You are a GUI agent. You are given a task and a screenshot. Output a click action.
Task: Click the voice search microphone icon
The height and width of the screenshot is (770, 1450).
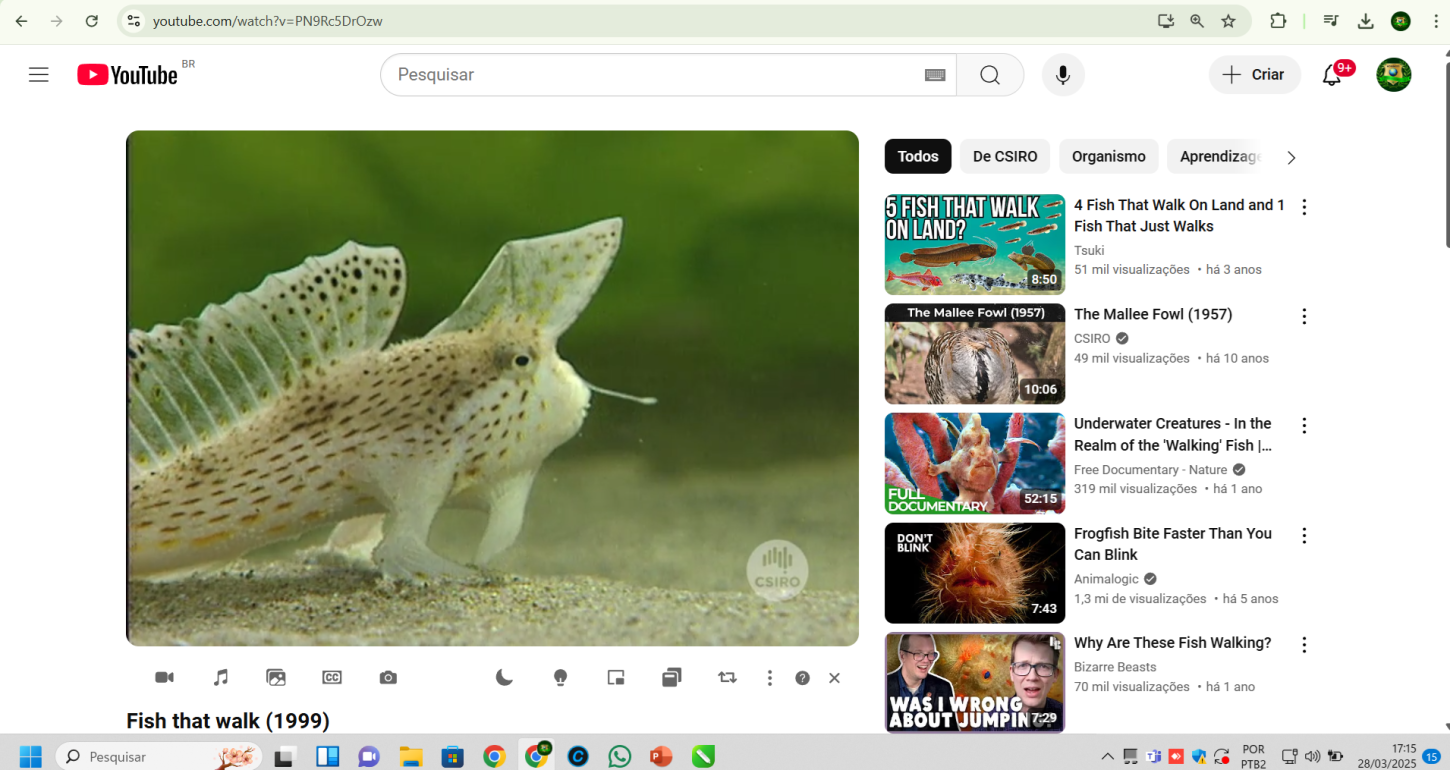(x=1062, y=75)
